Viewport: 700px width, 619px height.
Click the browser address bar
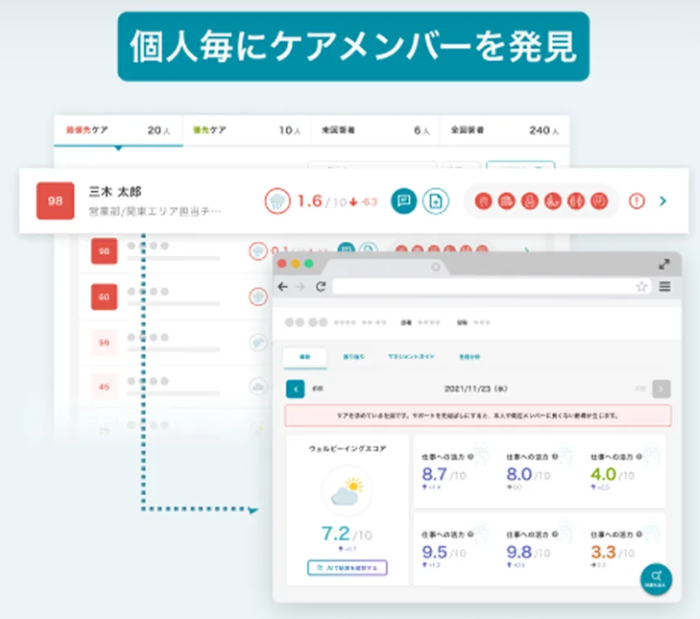point(484,287)
